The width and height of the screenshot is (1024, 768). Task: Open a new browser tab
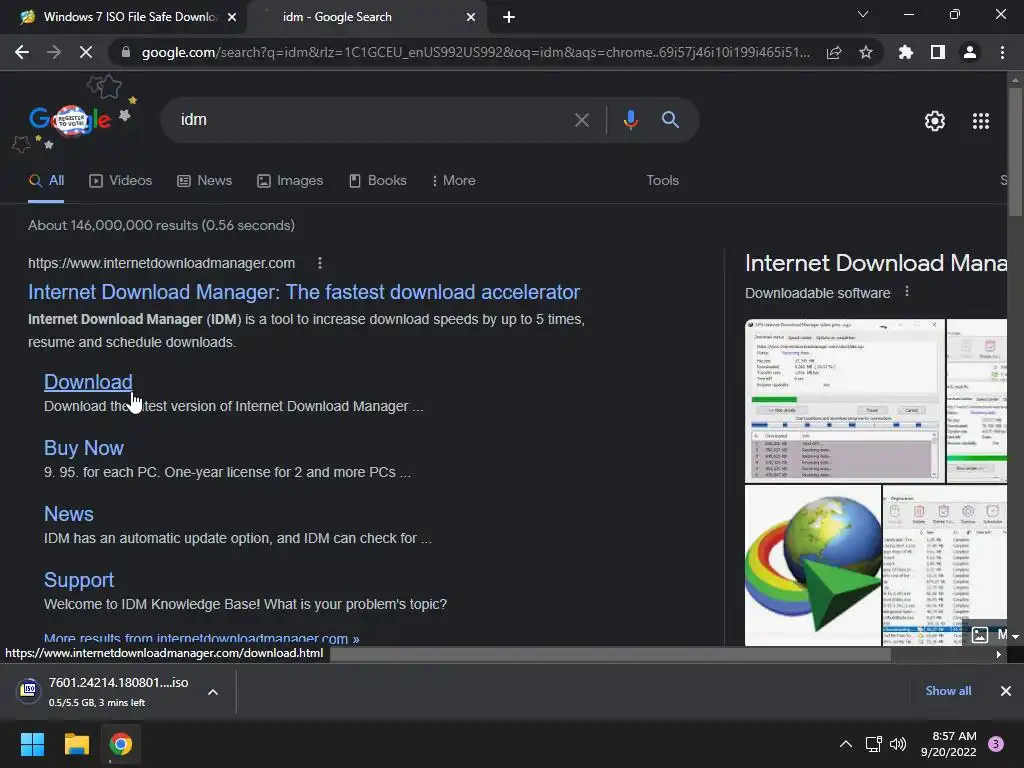point(509,17)
